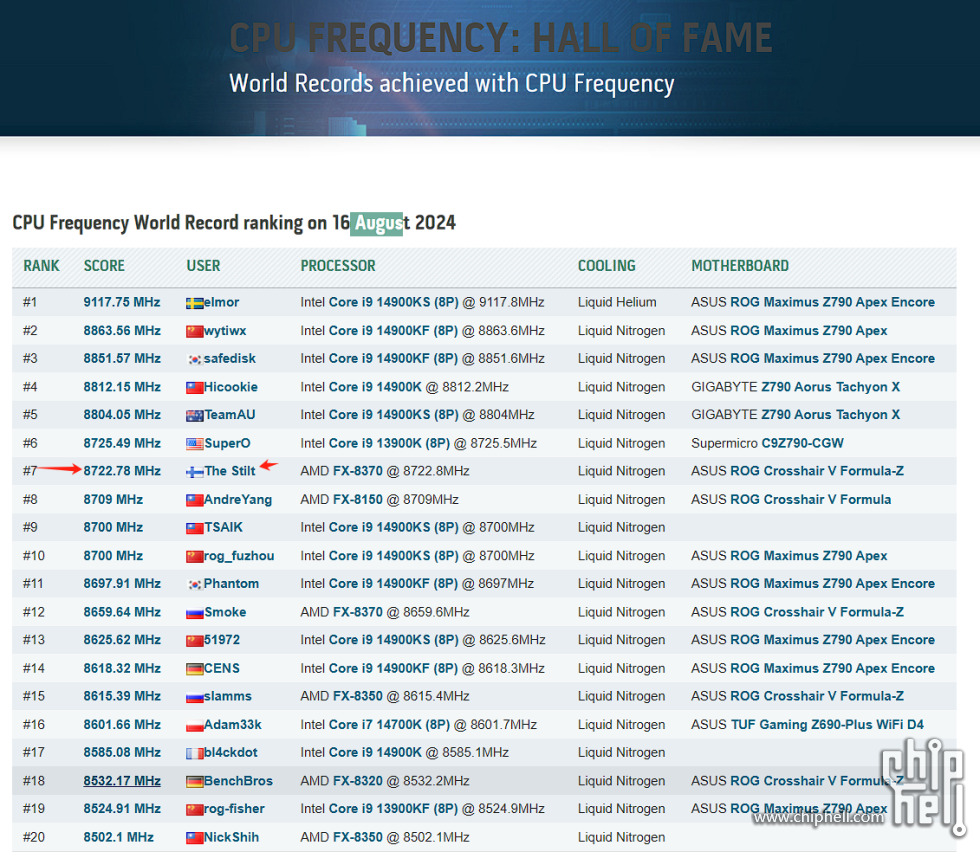Image resolution: width=980 pixels, height=852 pixels.
Task: Click the PROCESSOR column header
Action: [x=338, y=266]
